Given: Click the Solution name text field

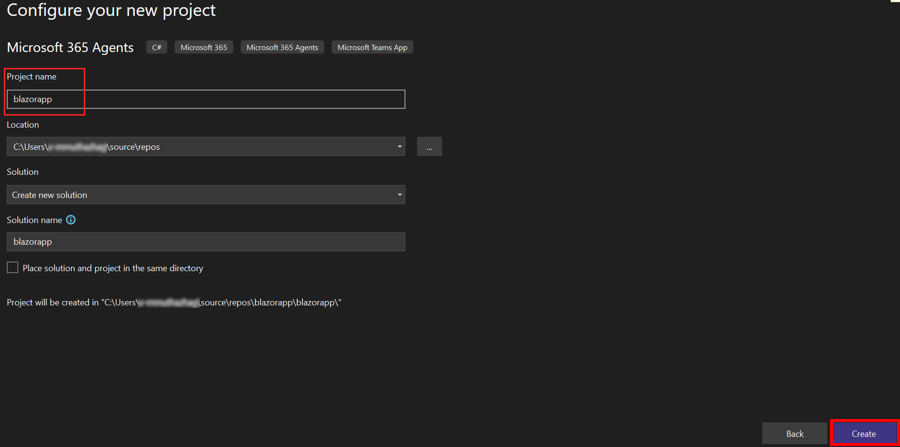Looking at the screenshot, I should 205,242.
